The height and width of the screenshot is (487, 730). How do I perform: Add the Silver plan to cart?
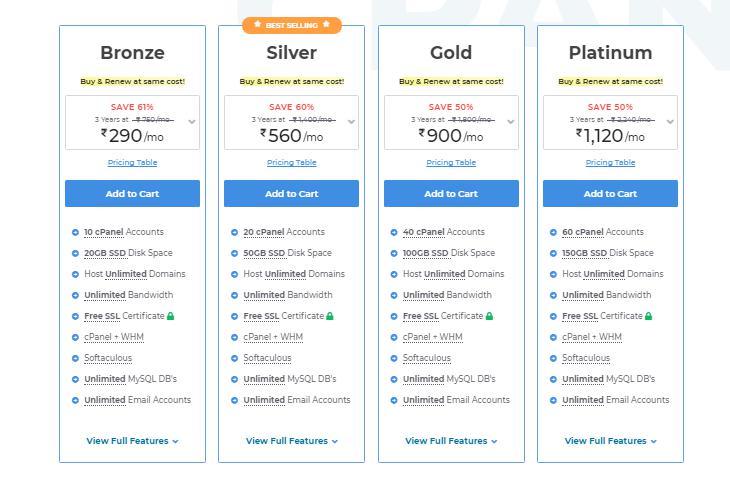click(x=292, y=194)
